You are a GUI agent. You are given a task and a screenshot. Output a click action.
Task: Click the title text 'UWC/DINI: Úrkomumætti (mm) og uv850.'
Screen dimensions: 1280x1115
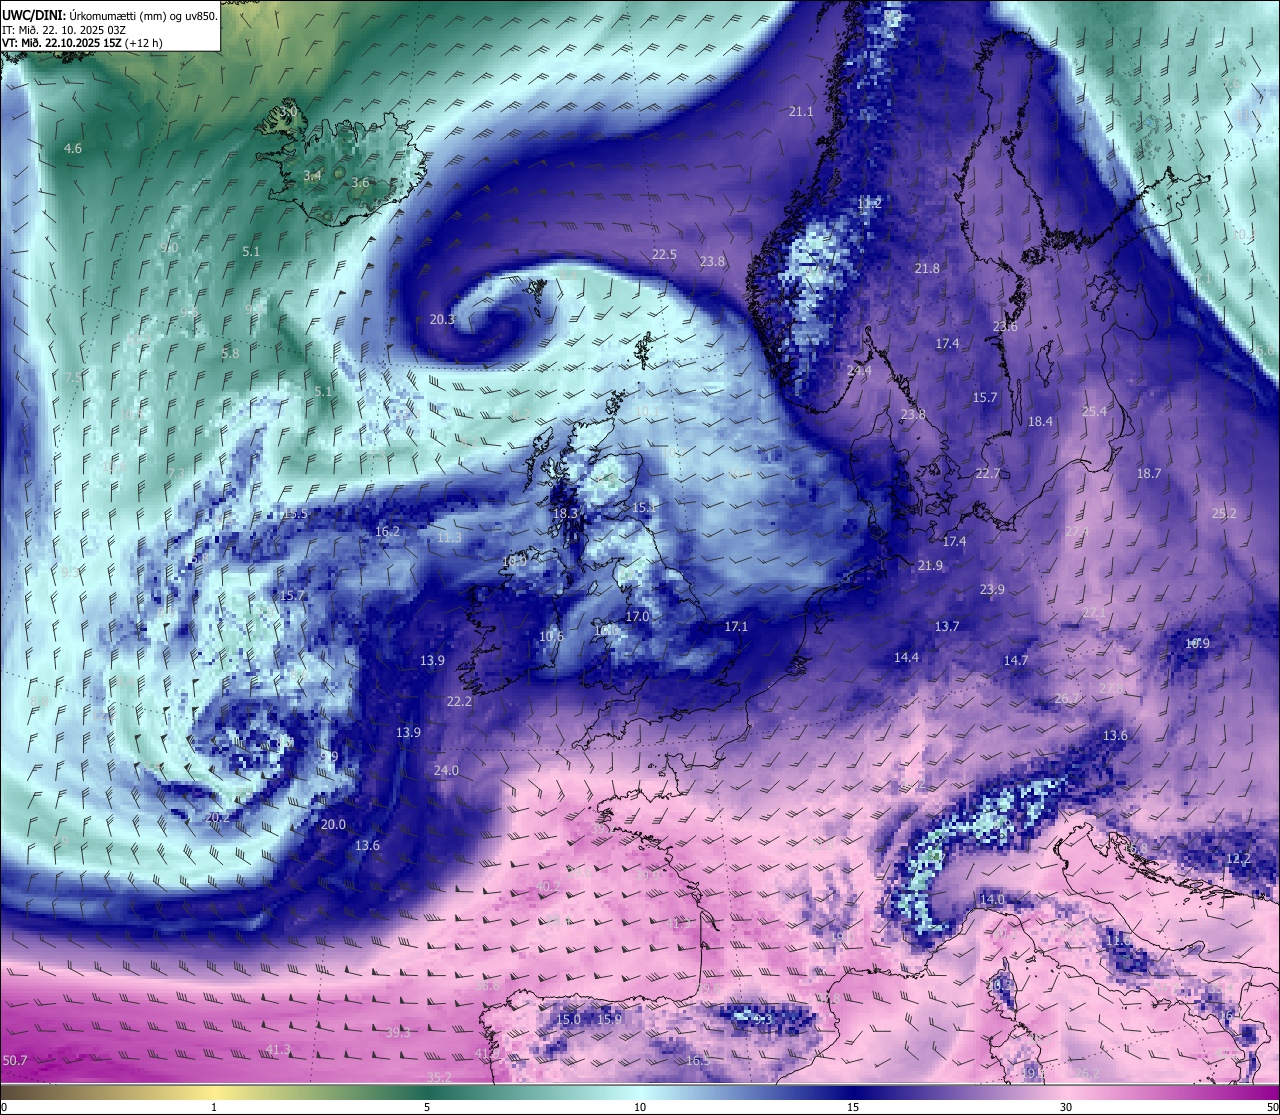point(110,15)
